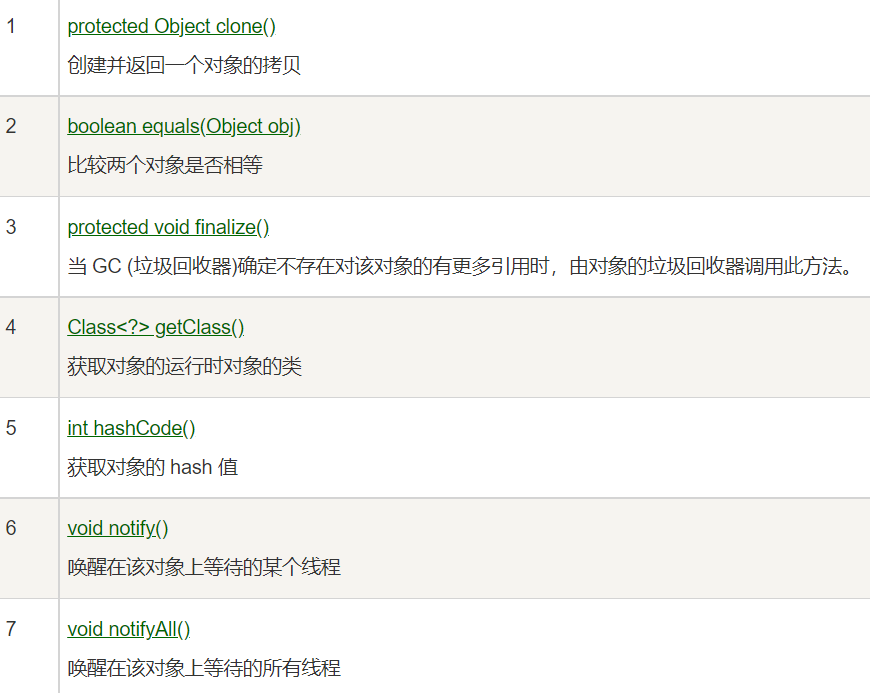Follow the Class<?> getClass() link

(x=156, y=327)
